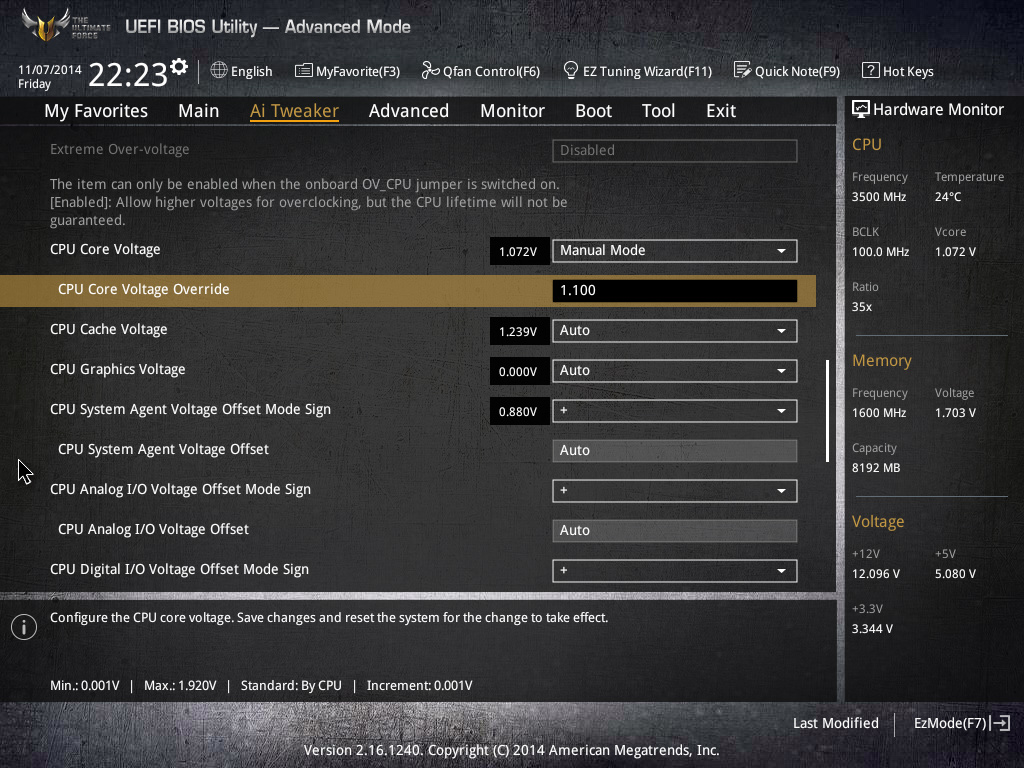
Task: Open MyFavorite(F3) list icon
Action: (304, 71)
